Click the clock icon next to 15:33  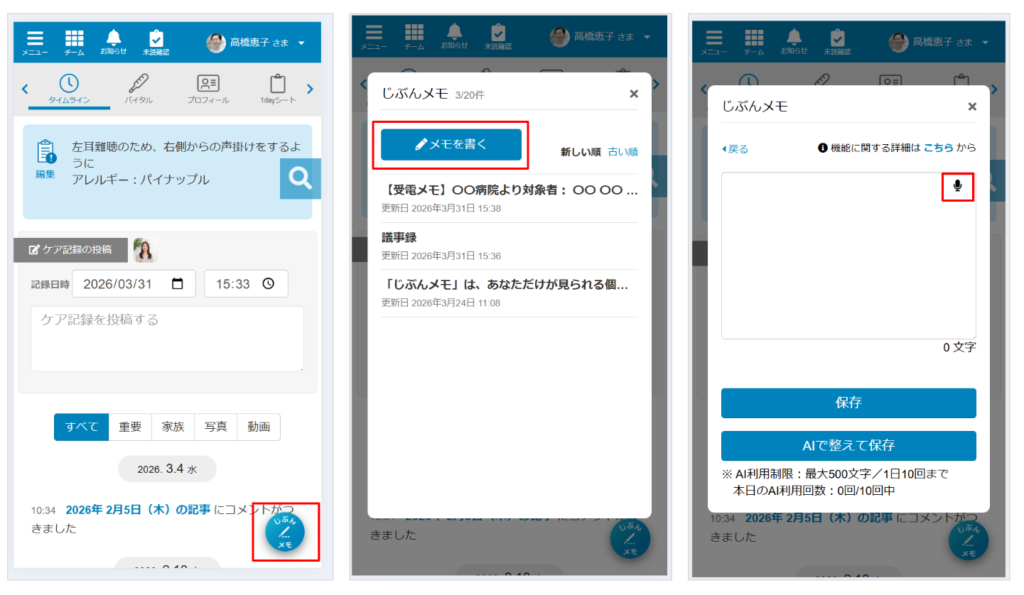coord(266,283)
